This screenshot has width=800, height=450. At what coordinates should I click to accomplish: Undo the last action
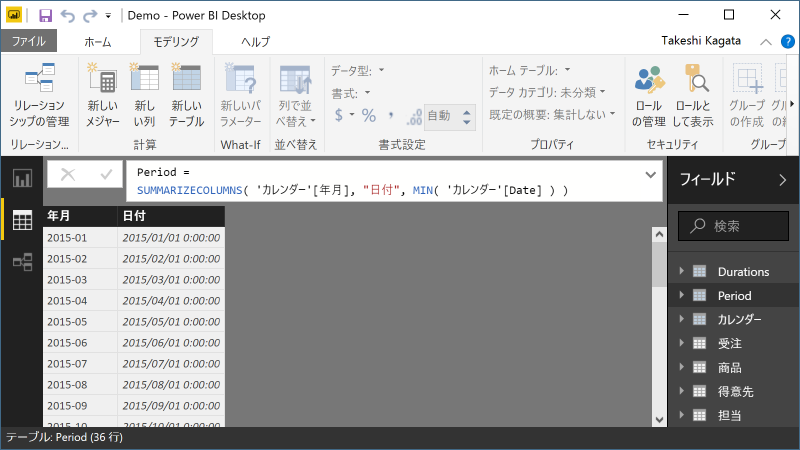click(x=67, y=16)
